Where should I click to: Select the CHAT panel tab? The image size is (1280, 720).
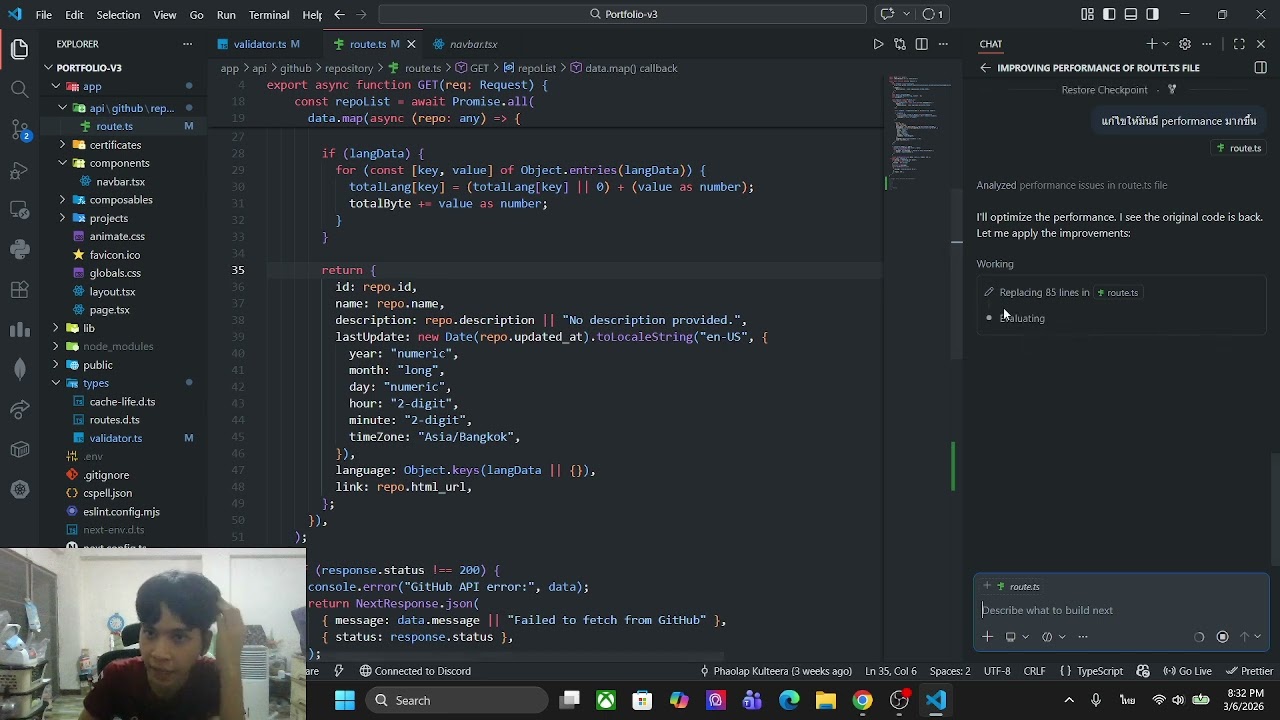[x=991, y=44]
